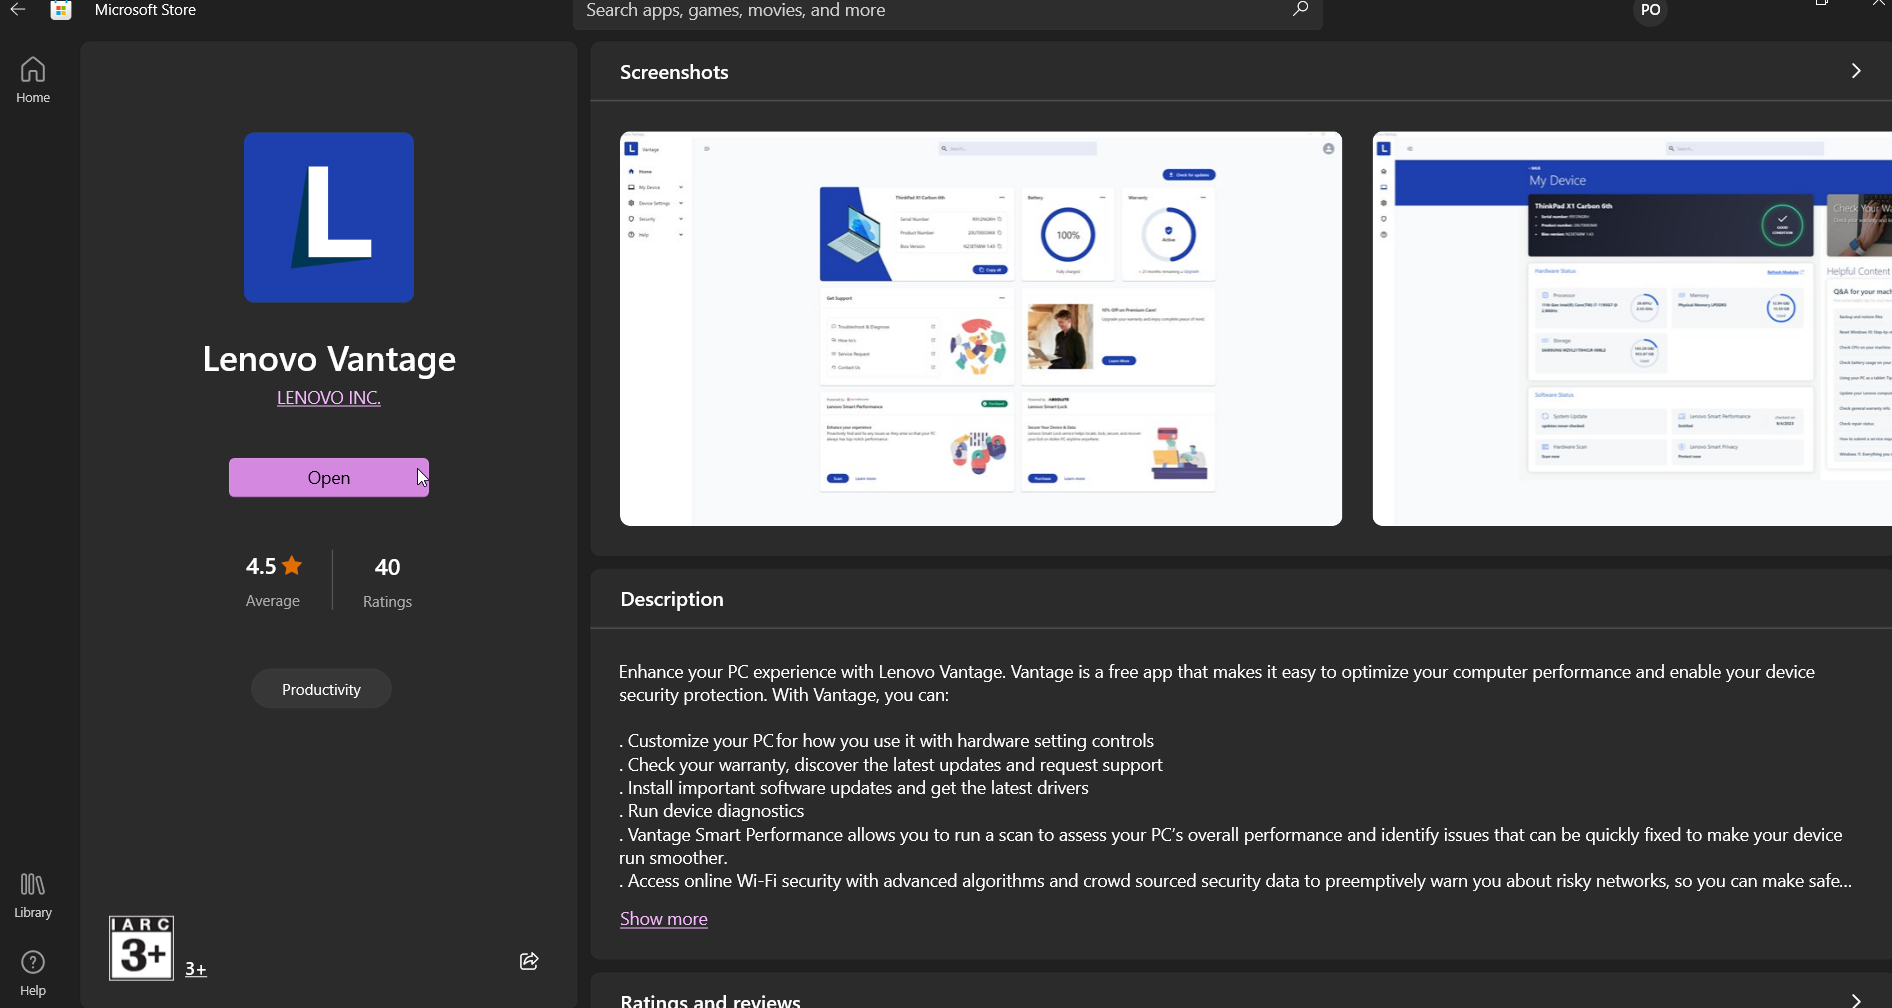Focus the search apps and games field

(948, 11)
